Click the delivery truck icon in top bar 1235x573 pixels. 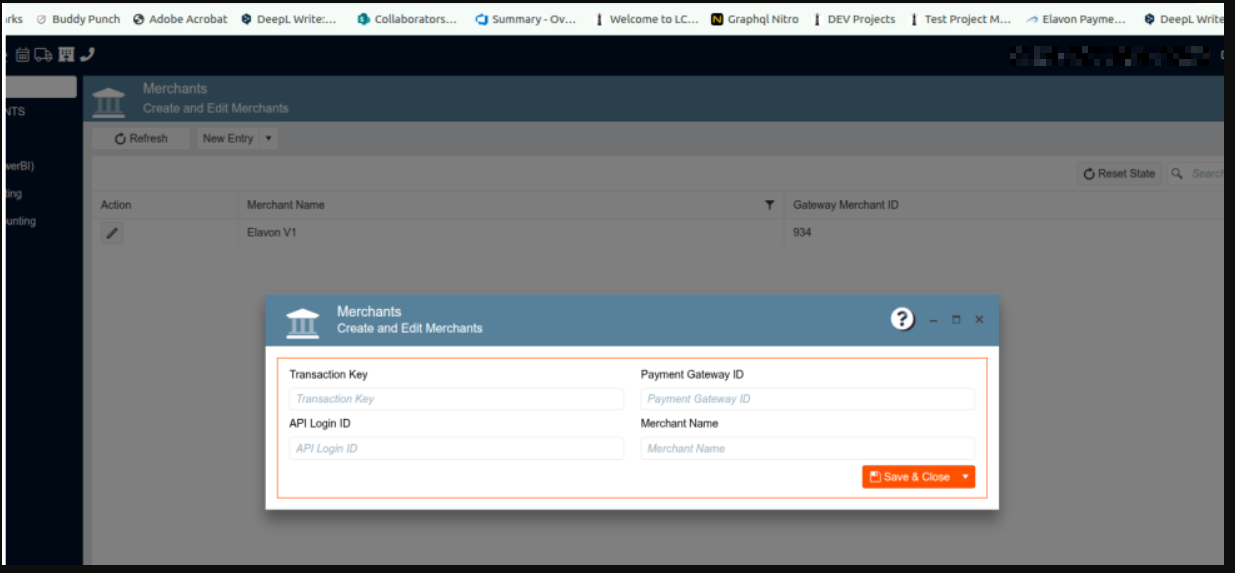tap(44, 55)
